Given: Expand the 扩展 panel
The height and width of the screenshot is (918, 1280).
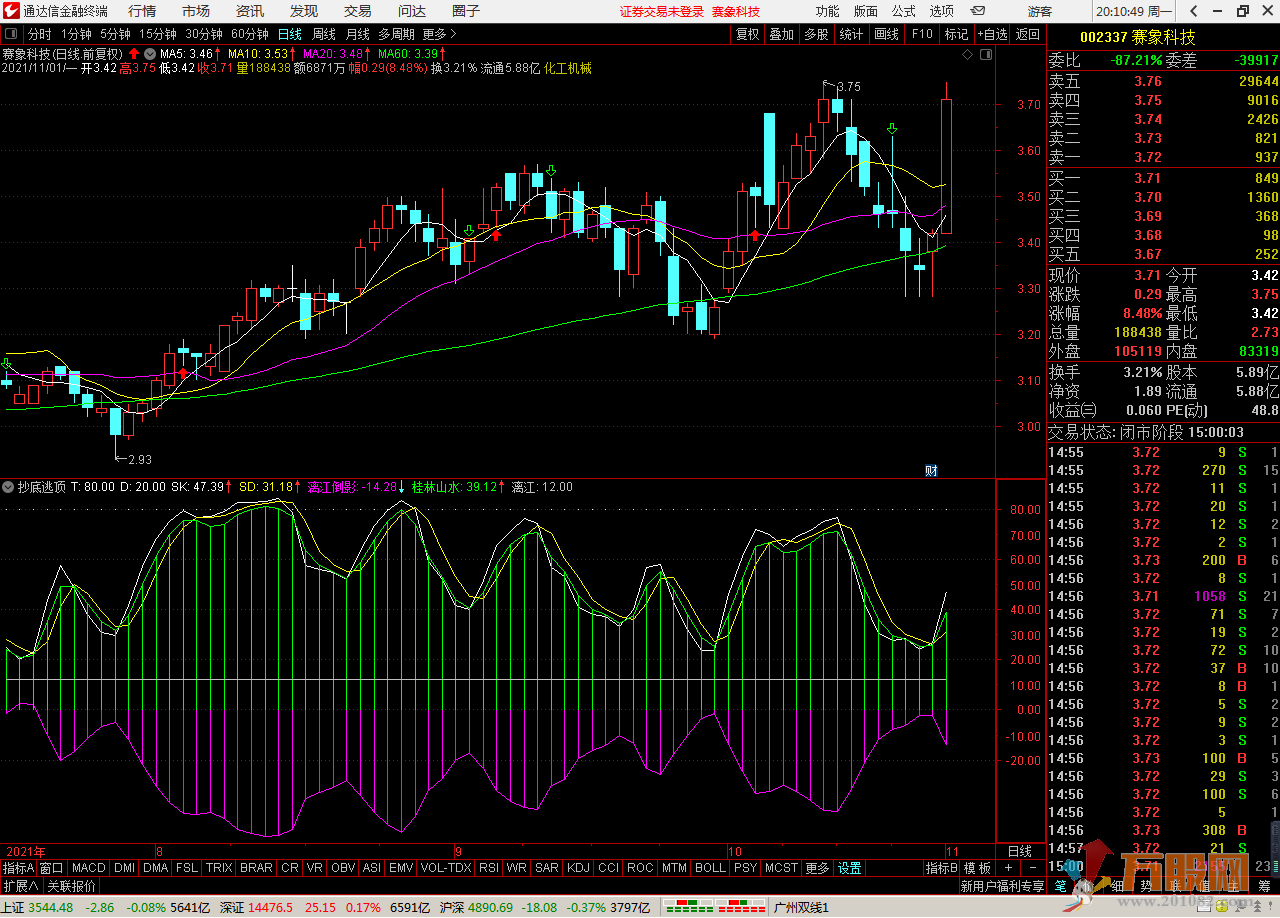Looking at the screenshot, I should pyautogui.click(x=20, y=886).
